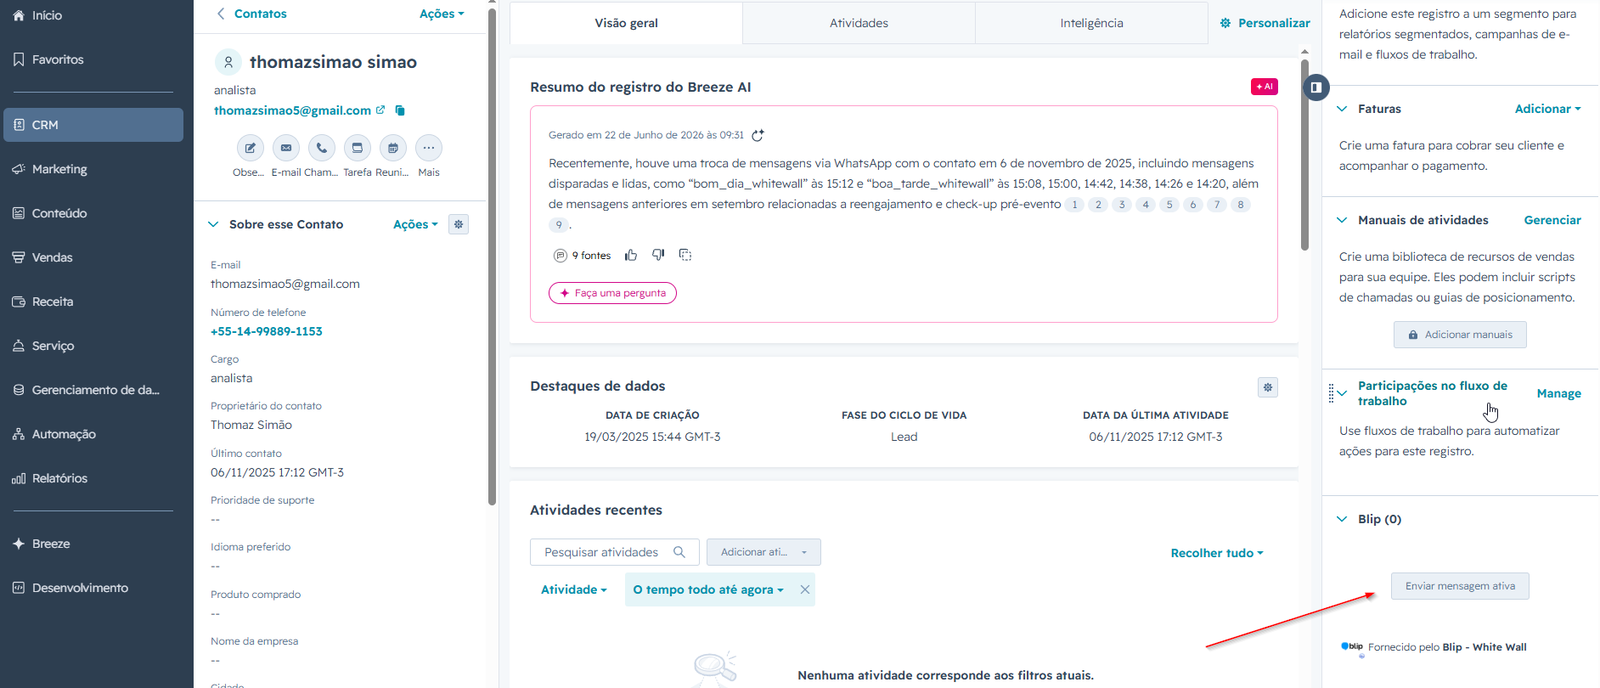Open the Atividade filter dropdown
The width and height of the screenshot is (1600, 688).
574,590
